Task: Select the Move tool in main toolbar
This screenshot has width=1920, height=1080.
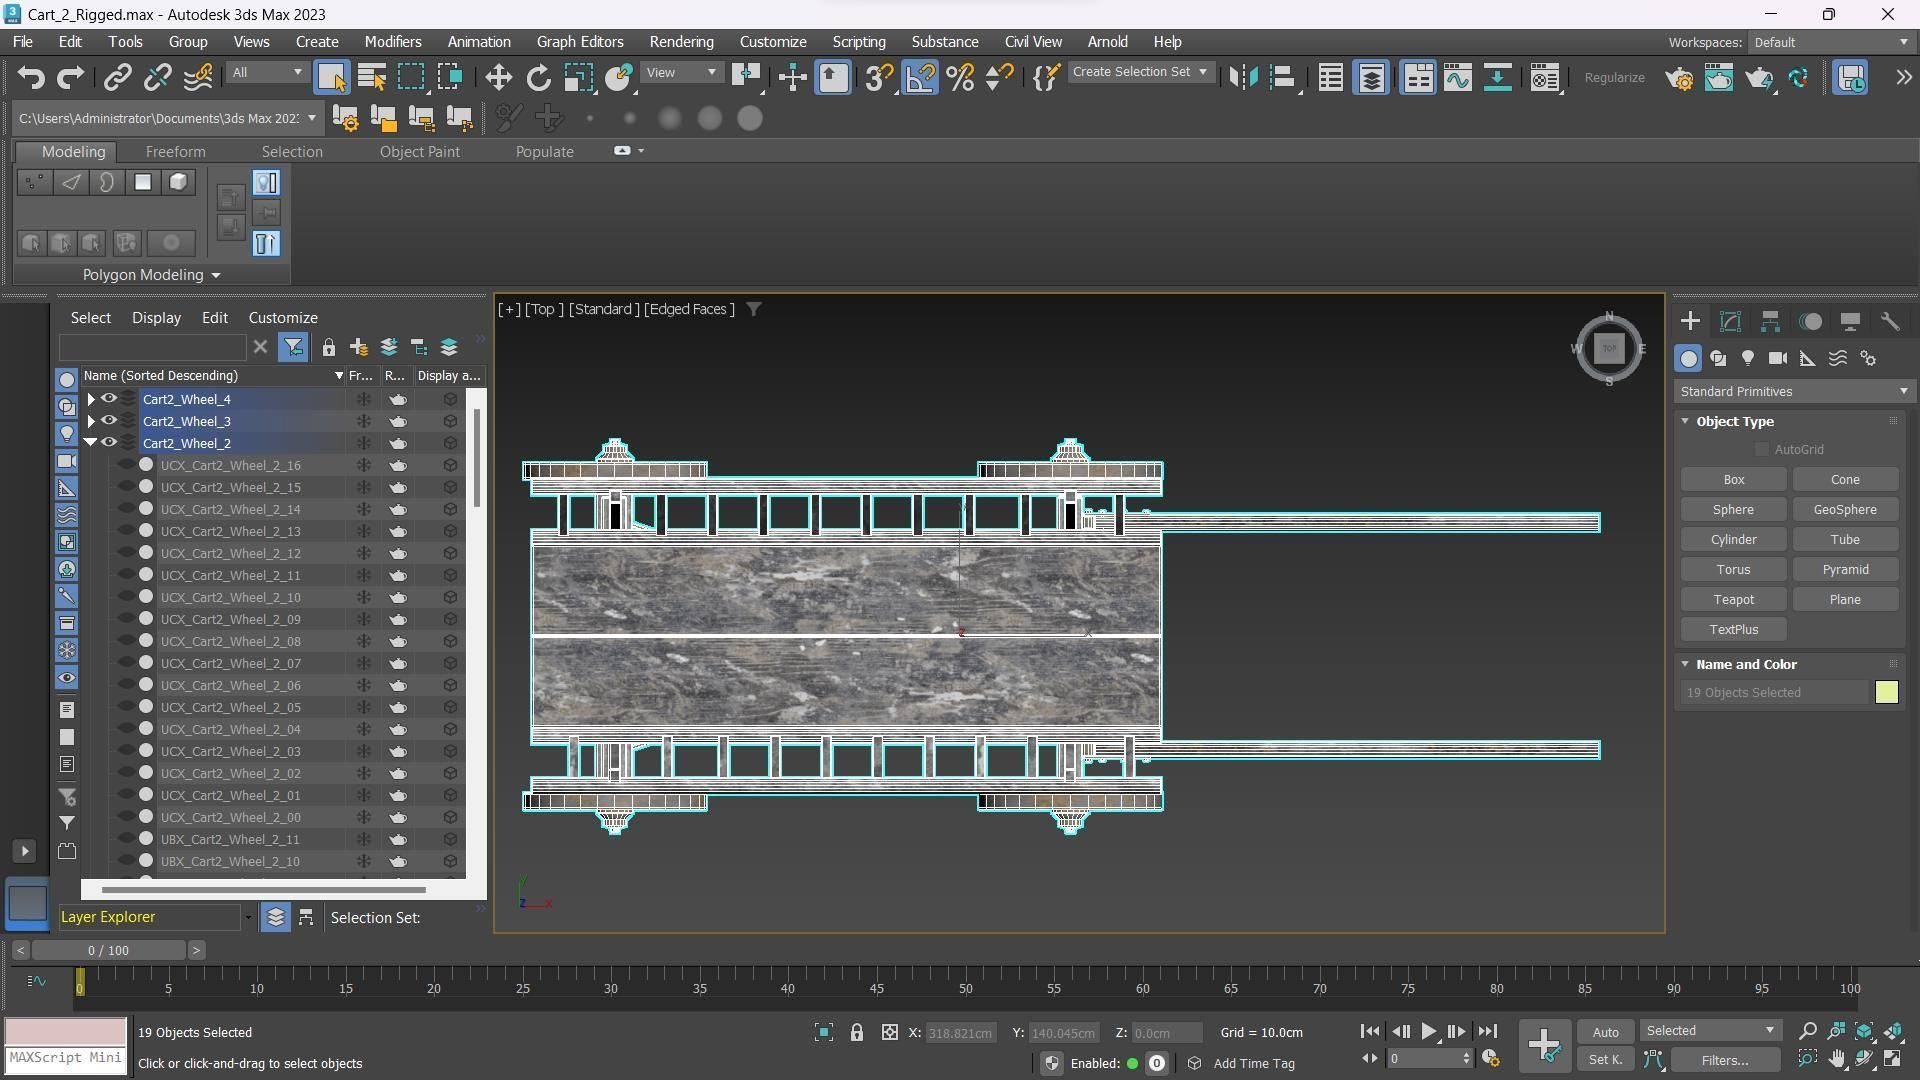Action: tap(498, 78)
